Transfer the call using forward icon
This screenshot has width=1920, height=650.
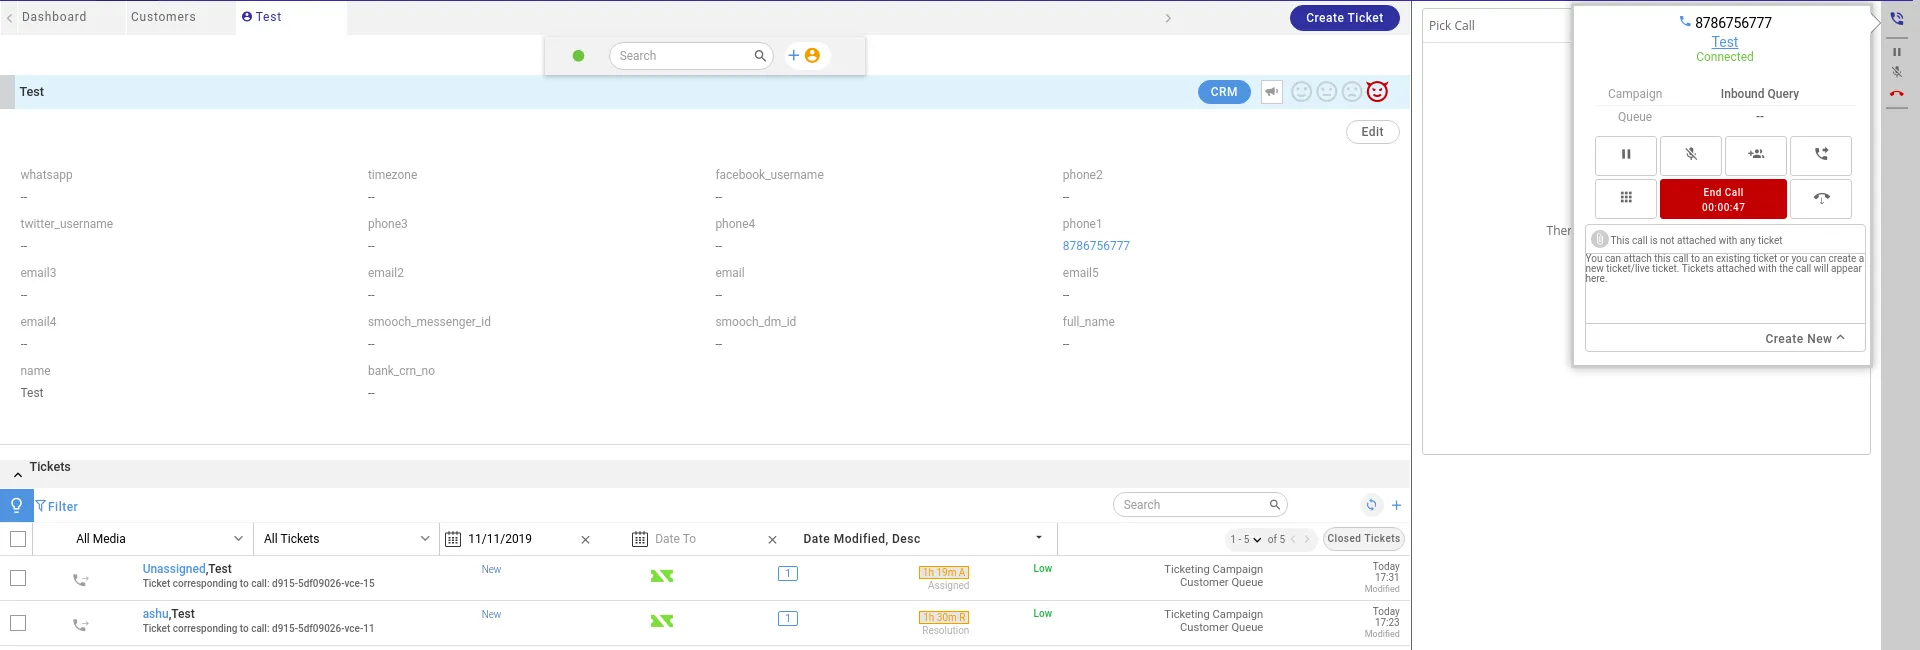click(x=1821, y=155)
